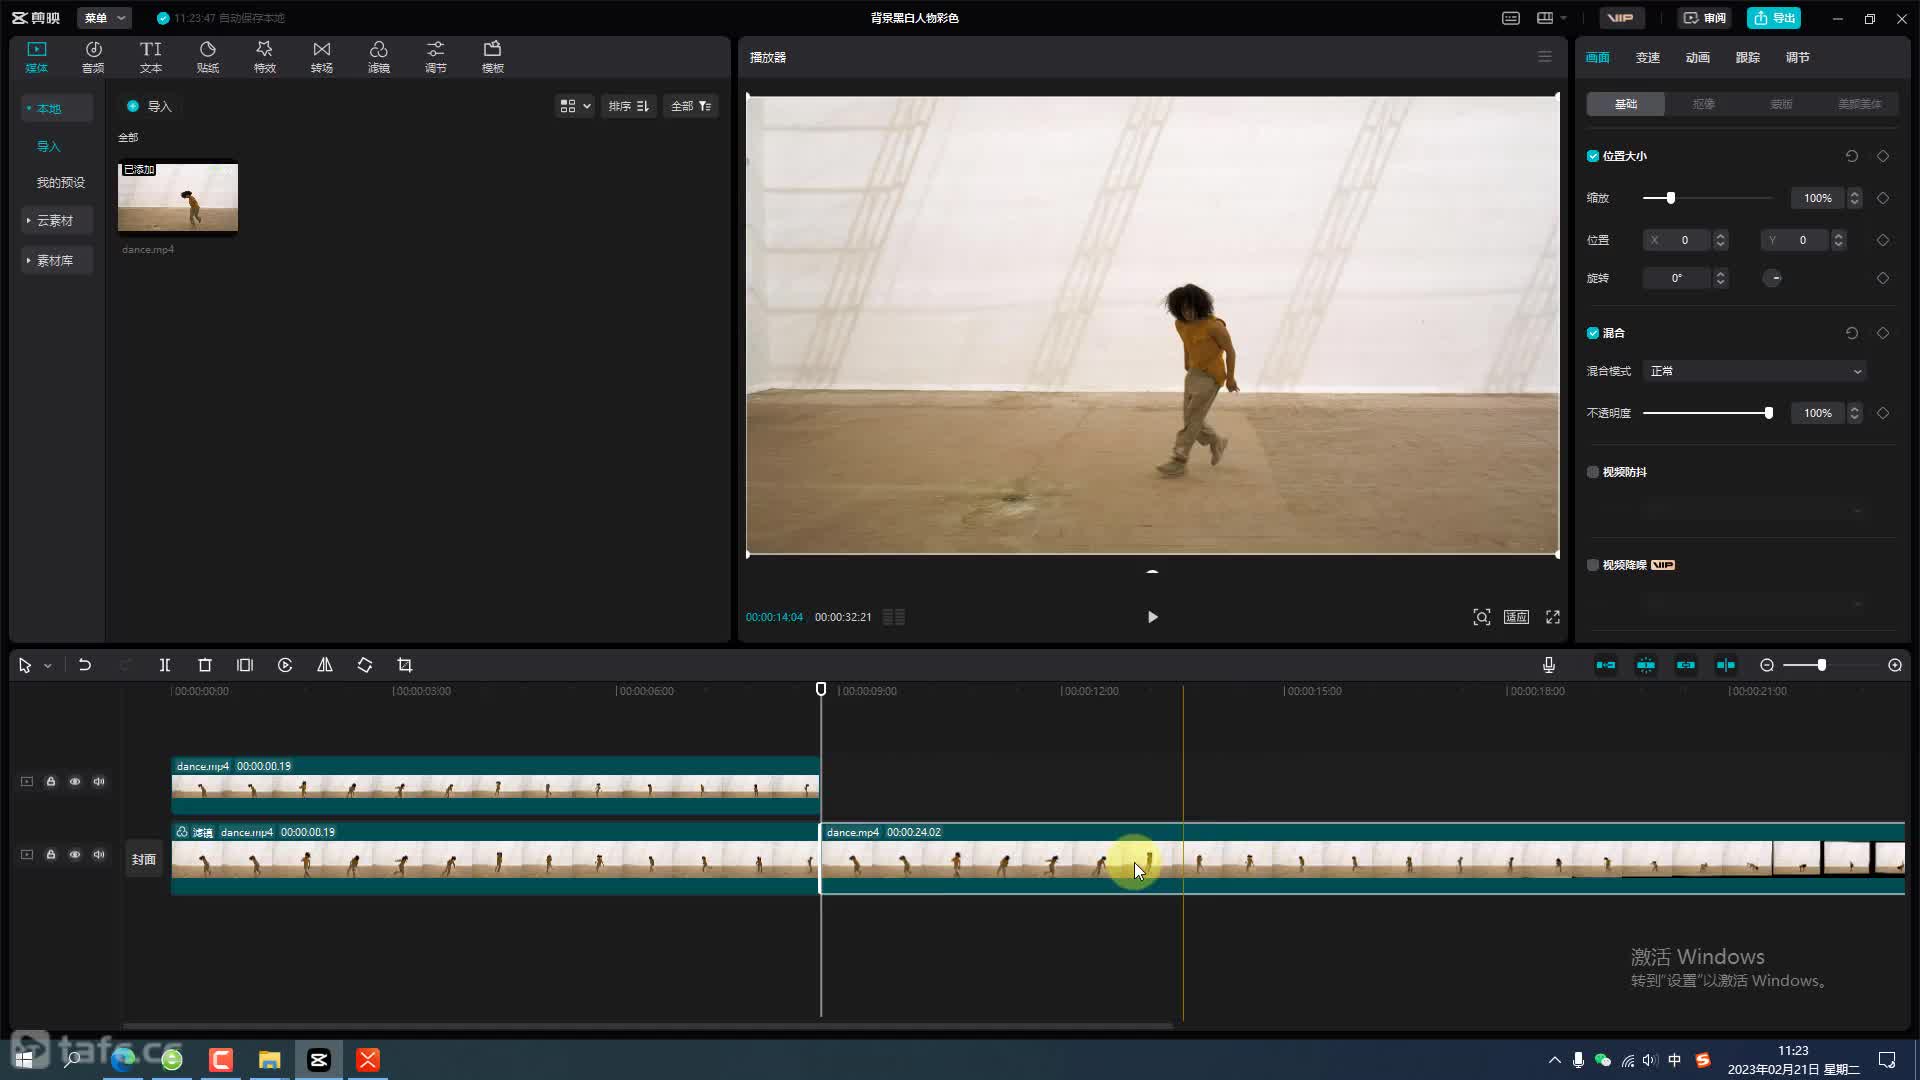
Task: Toggle visibility eye of upper track
Action: (x=75, y=782)
